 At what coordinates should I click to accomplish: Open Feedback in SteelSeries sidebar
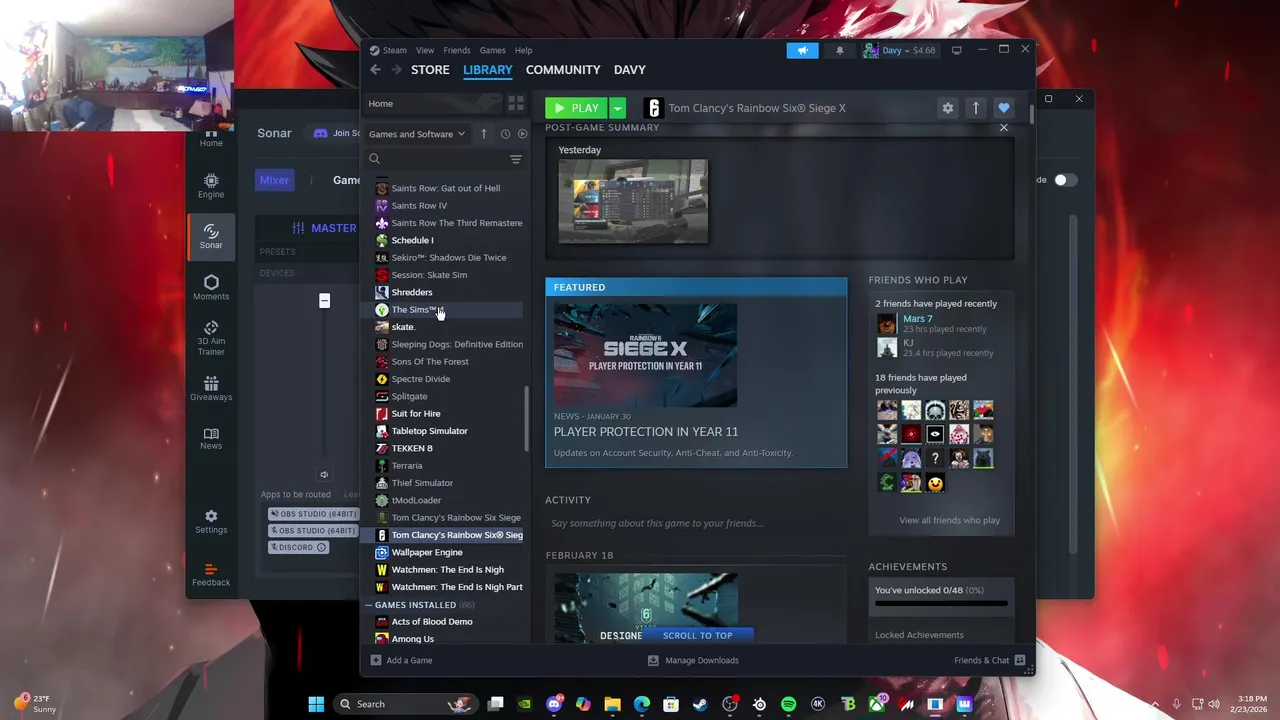click(211, 574)
